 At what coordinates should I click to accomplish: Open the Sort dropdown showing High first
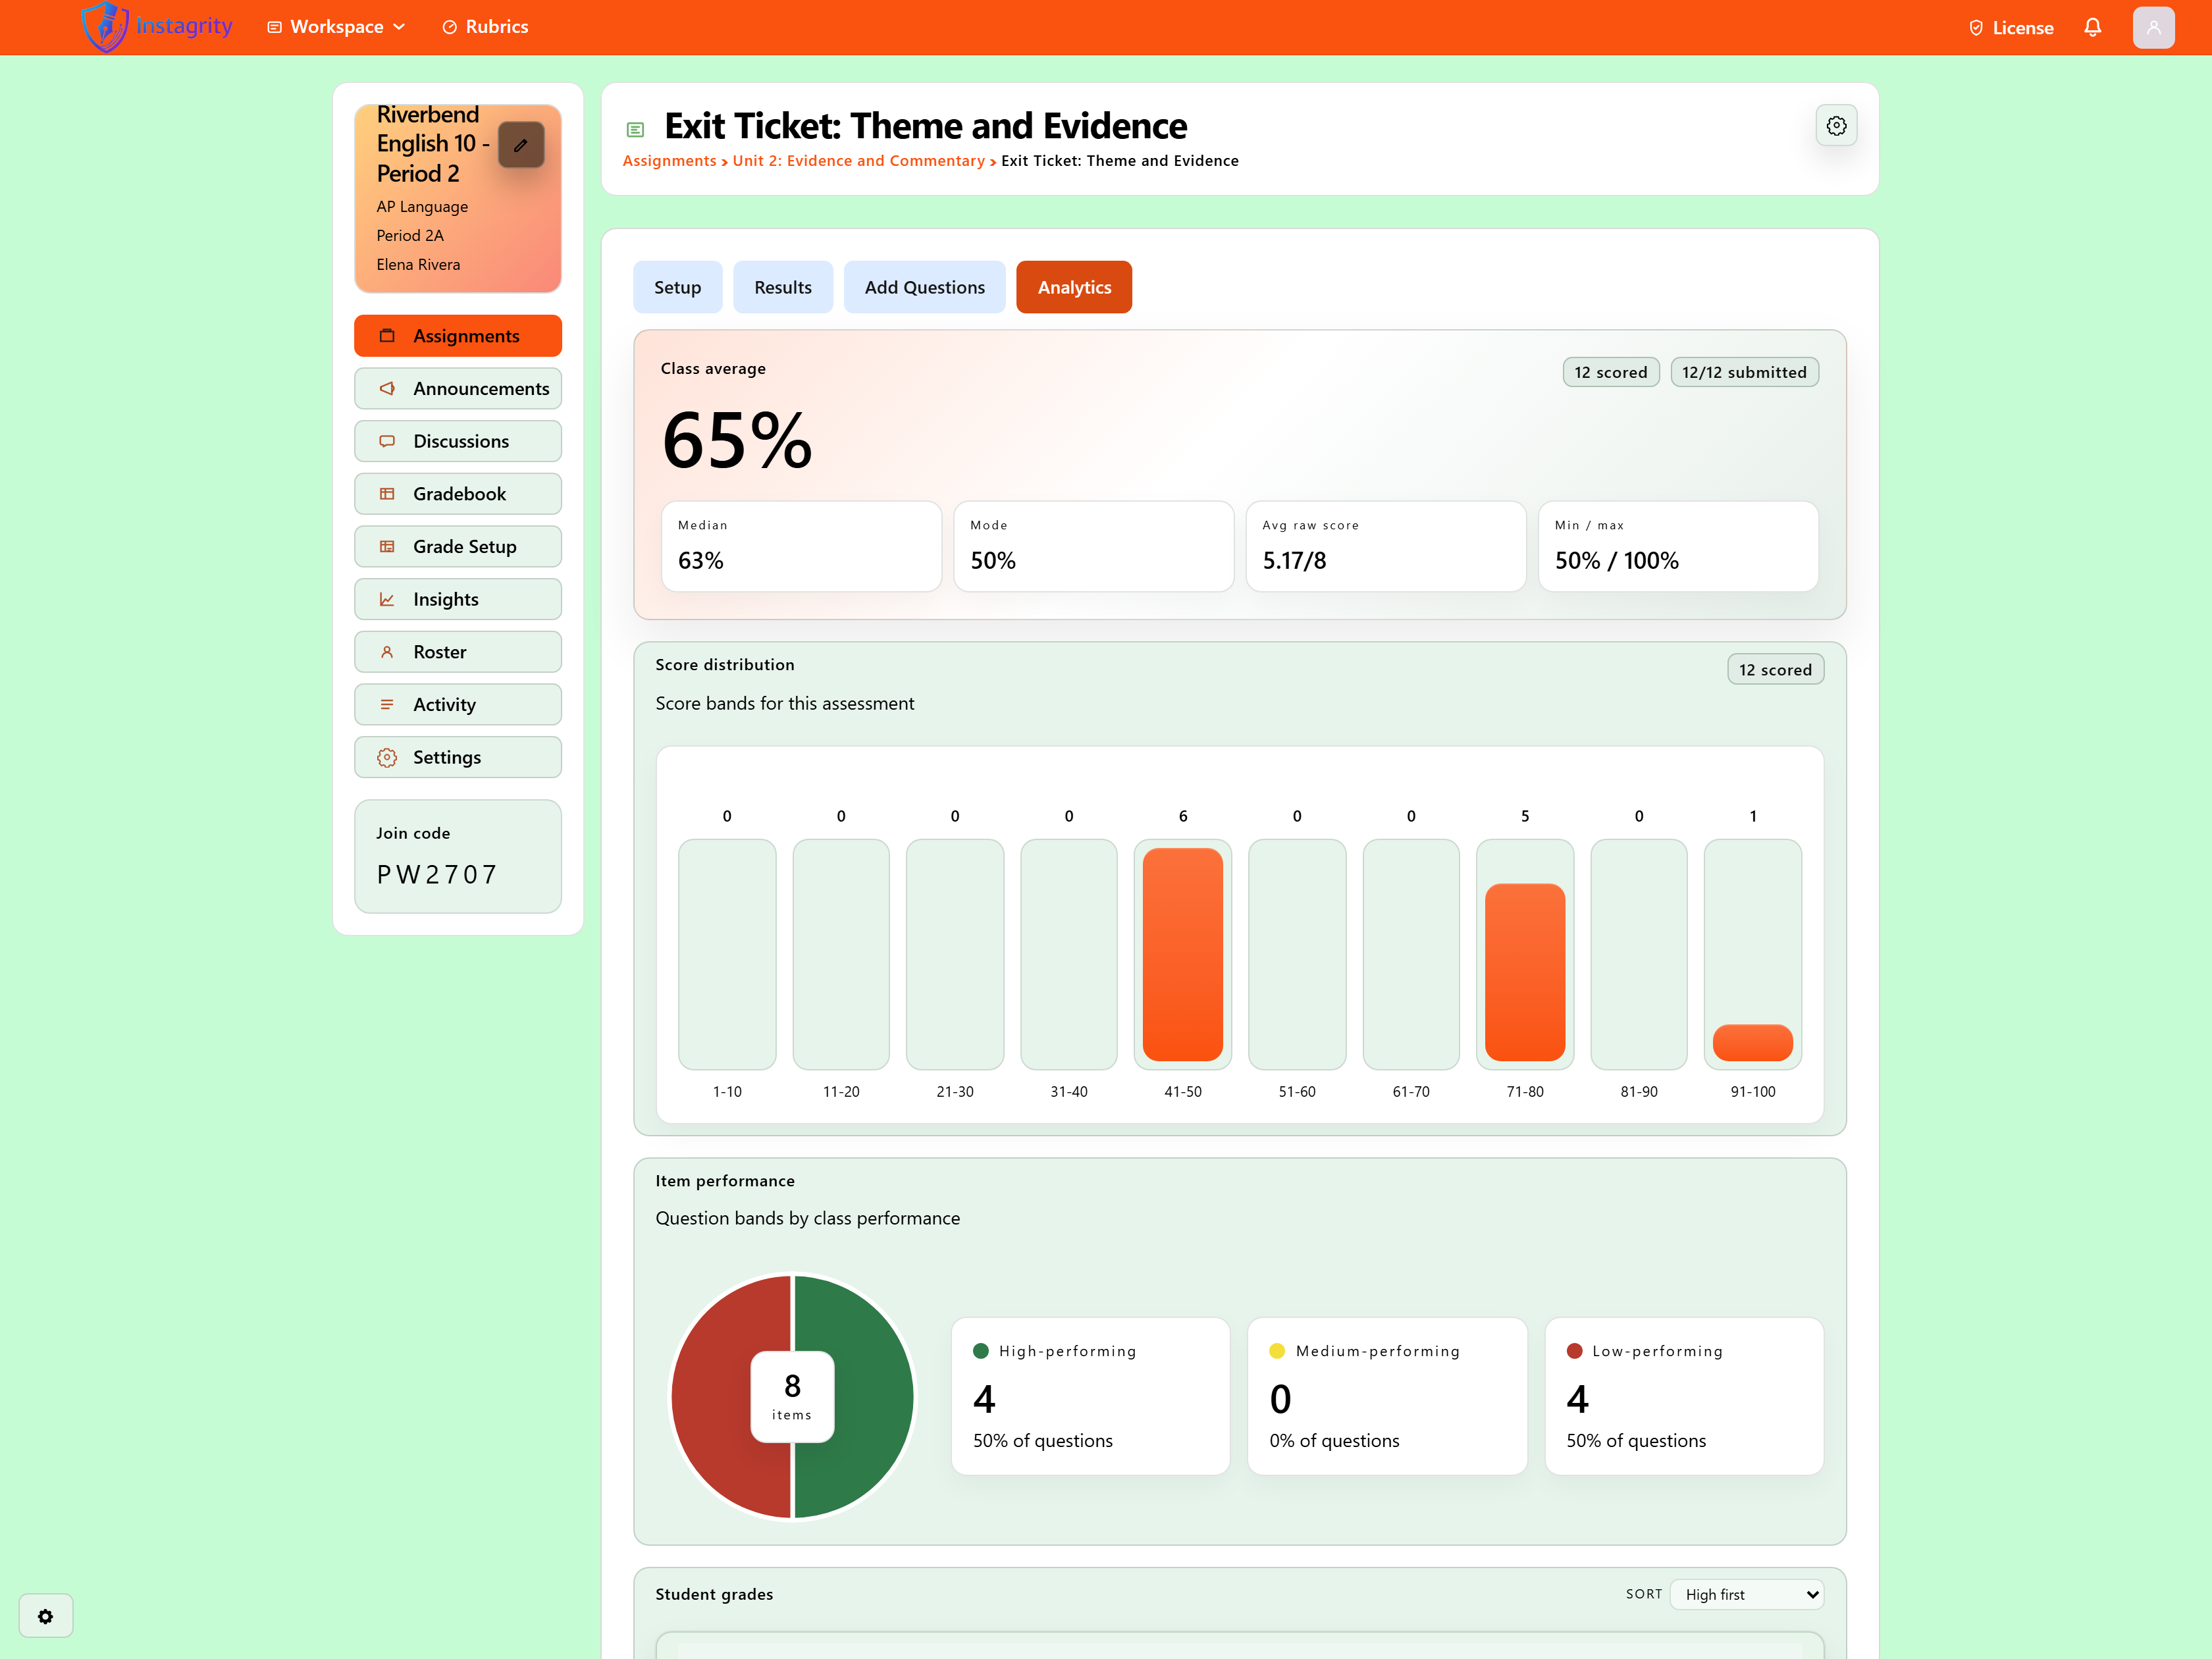point(1746,1594)
